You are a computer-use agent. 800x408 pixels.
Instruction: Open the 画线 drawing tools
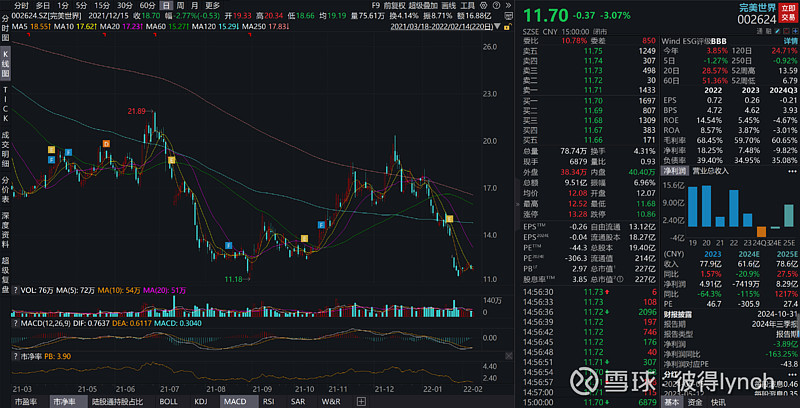point(448,6)
